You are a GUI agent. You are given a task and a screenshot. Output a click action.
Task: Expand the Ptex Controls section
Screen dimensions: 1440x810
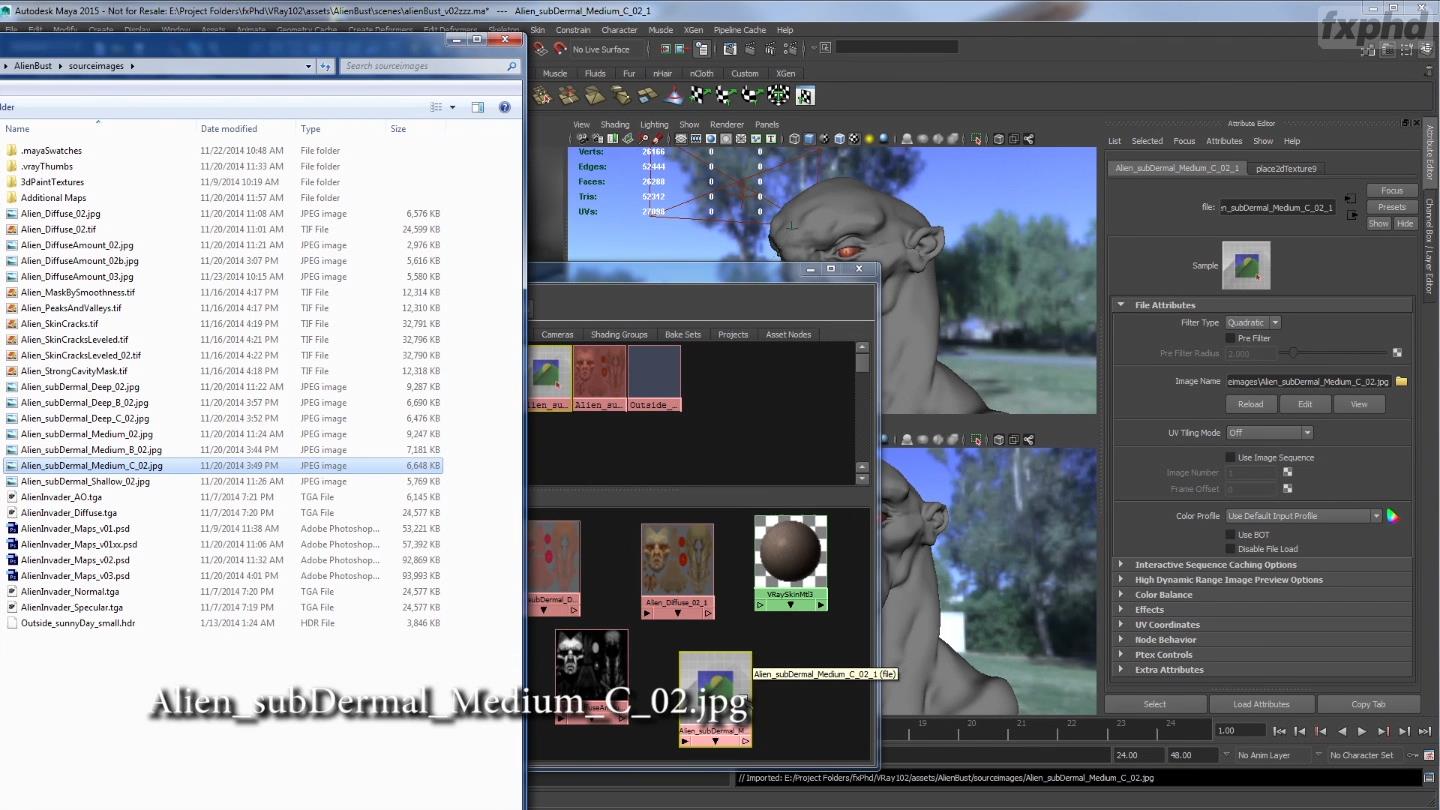coord(1262,655)
